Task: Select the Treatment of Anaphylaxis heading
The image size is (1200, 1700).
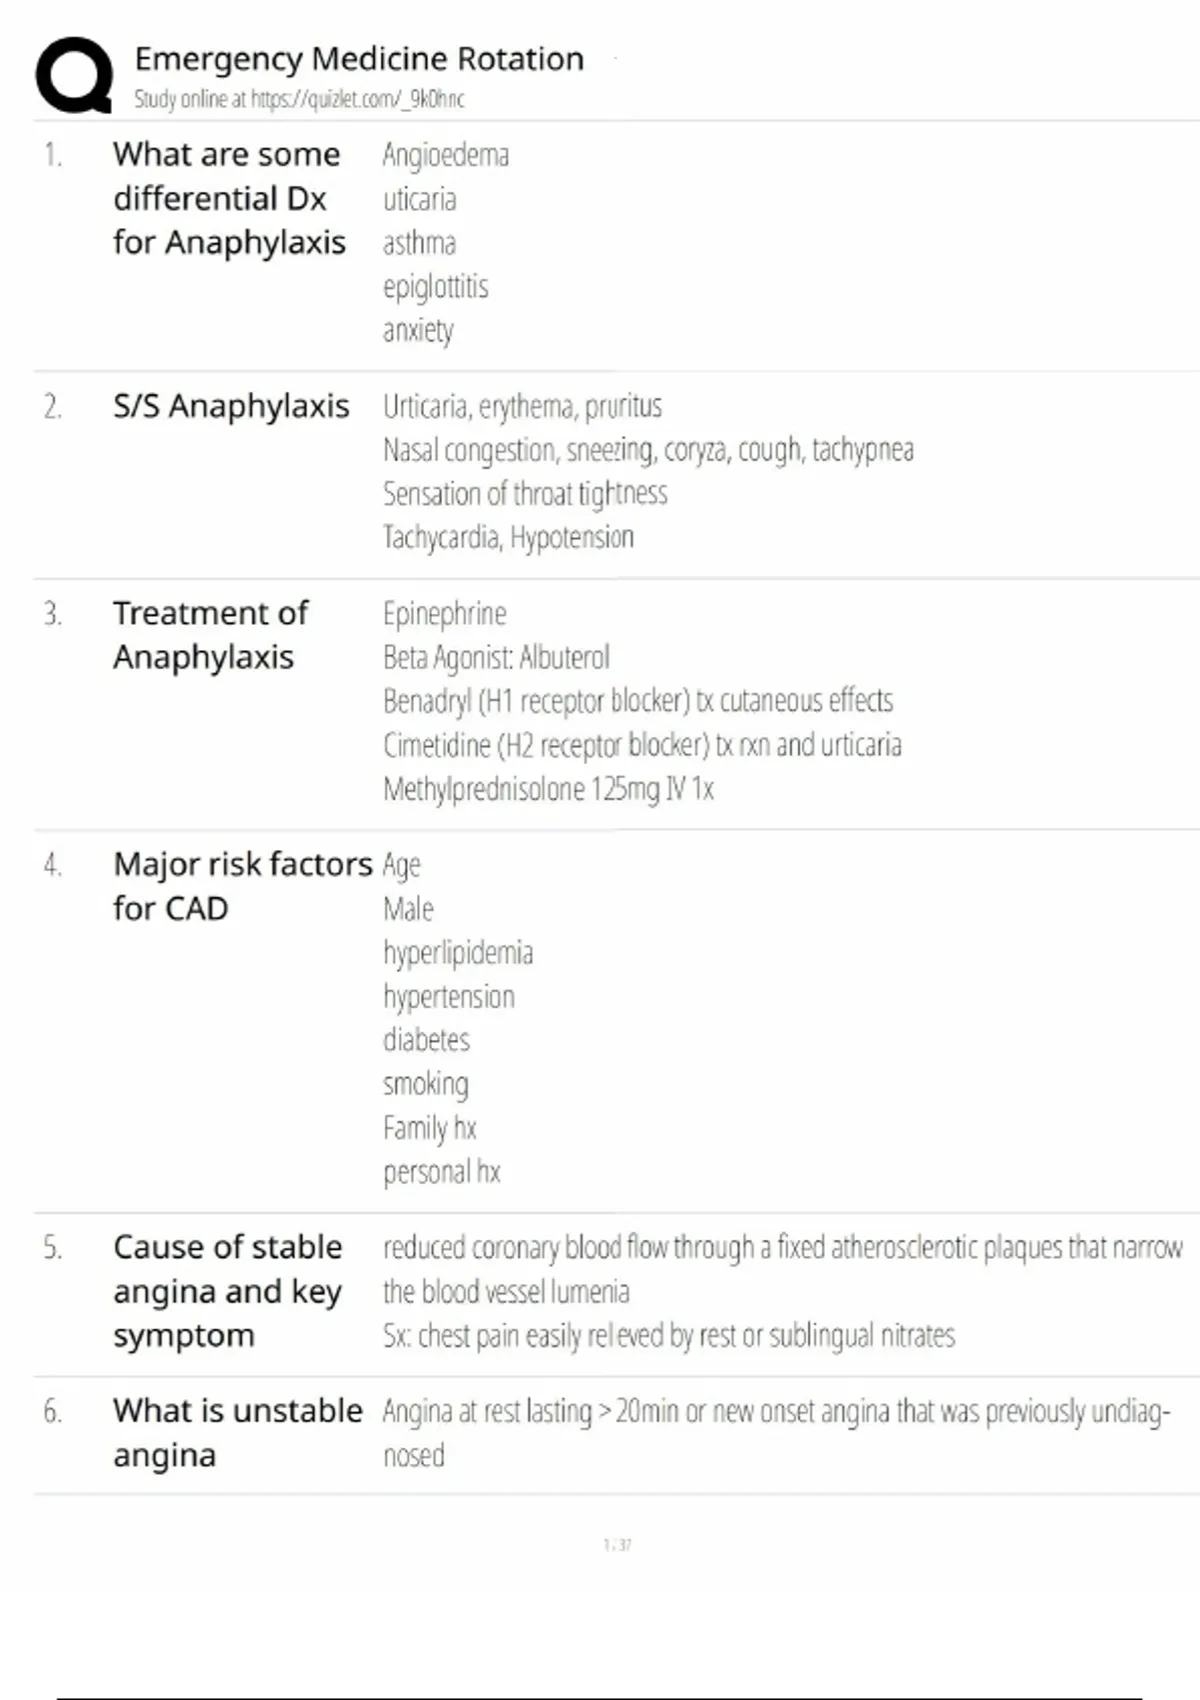Action: pyautogui.click(x=210, y=635)
